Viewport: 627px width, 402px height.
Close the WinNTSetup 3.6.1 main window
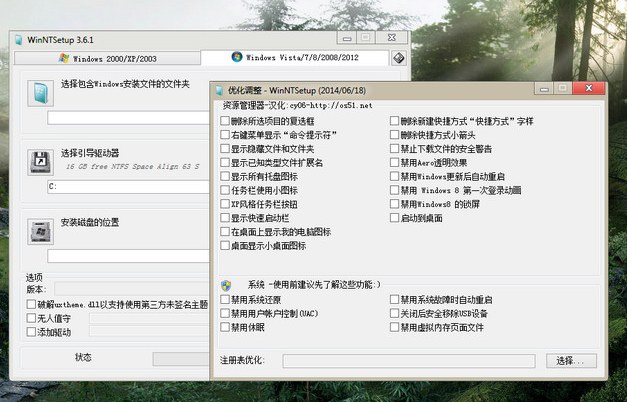[392, 38]
